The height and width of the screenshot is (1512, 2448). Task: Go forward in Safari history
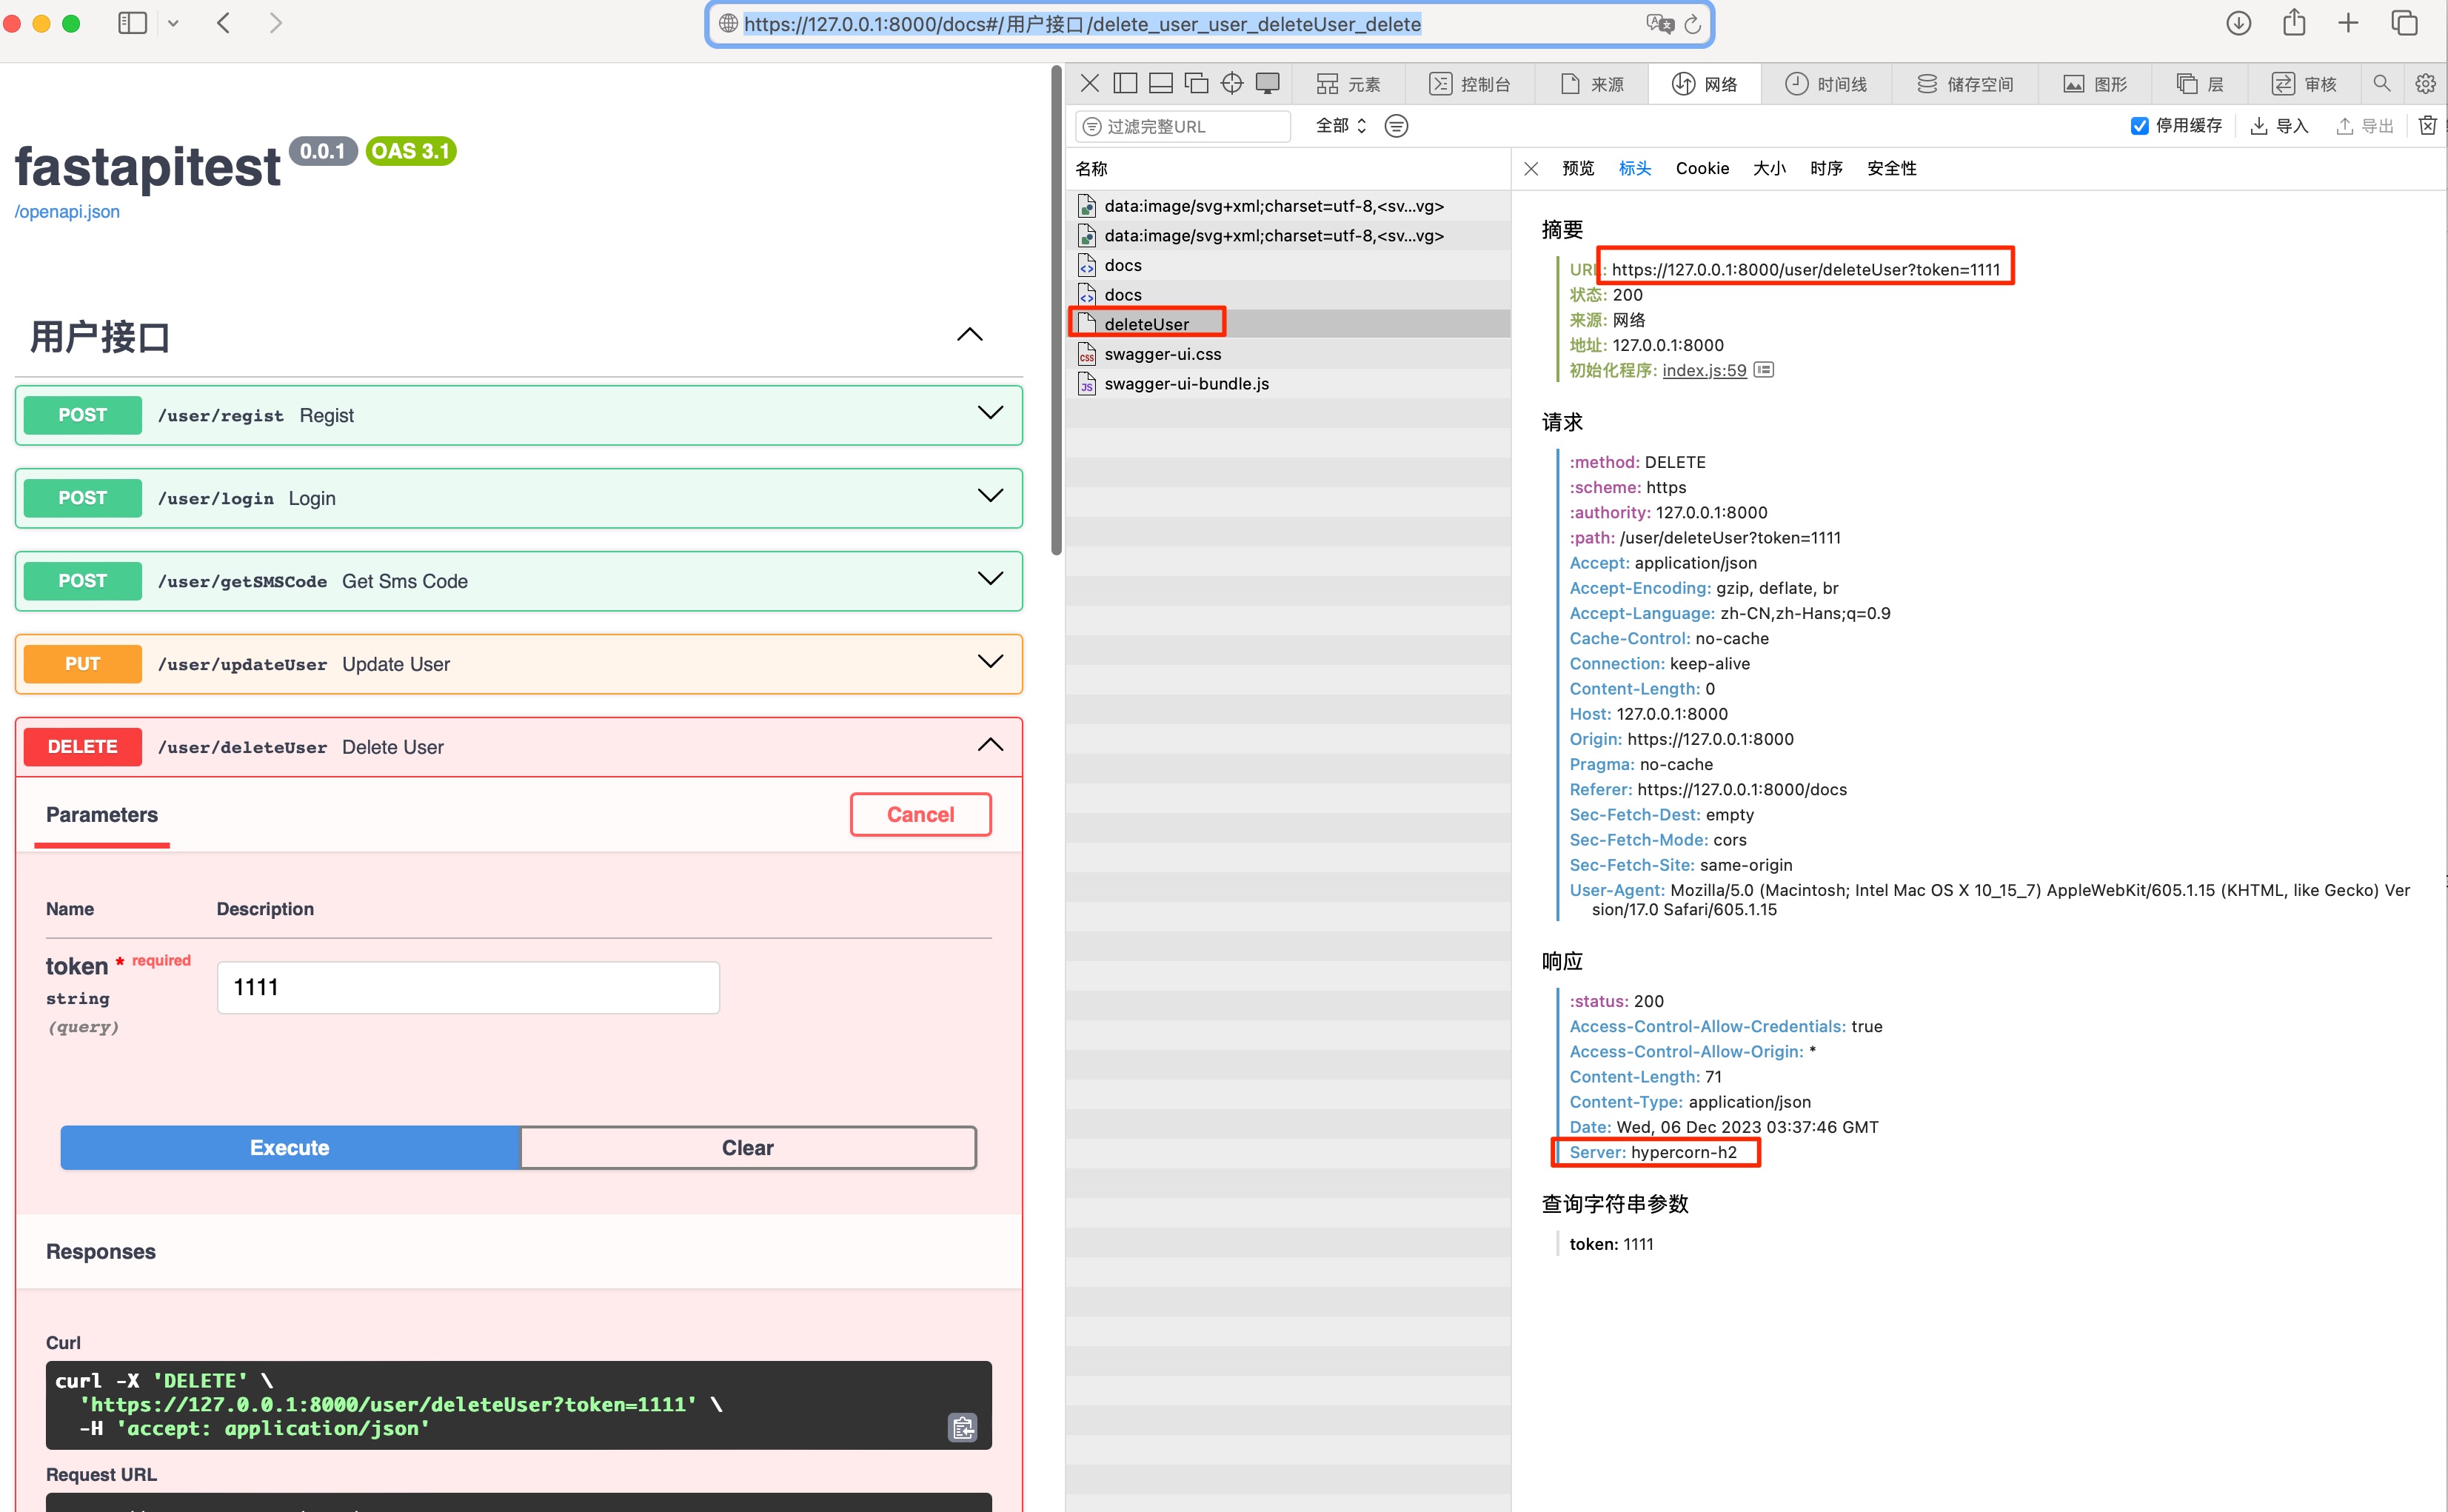[276, 23]
